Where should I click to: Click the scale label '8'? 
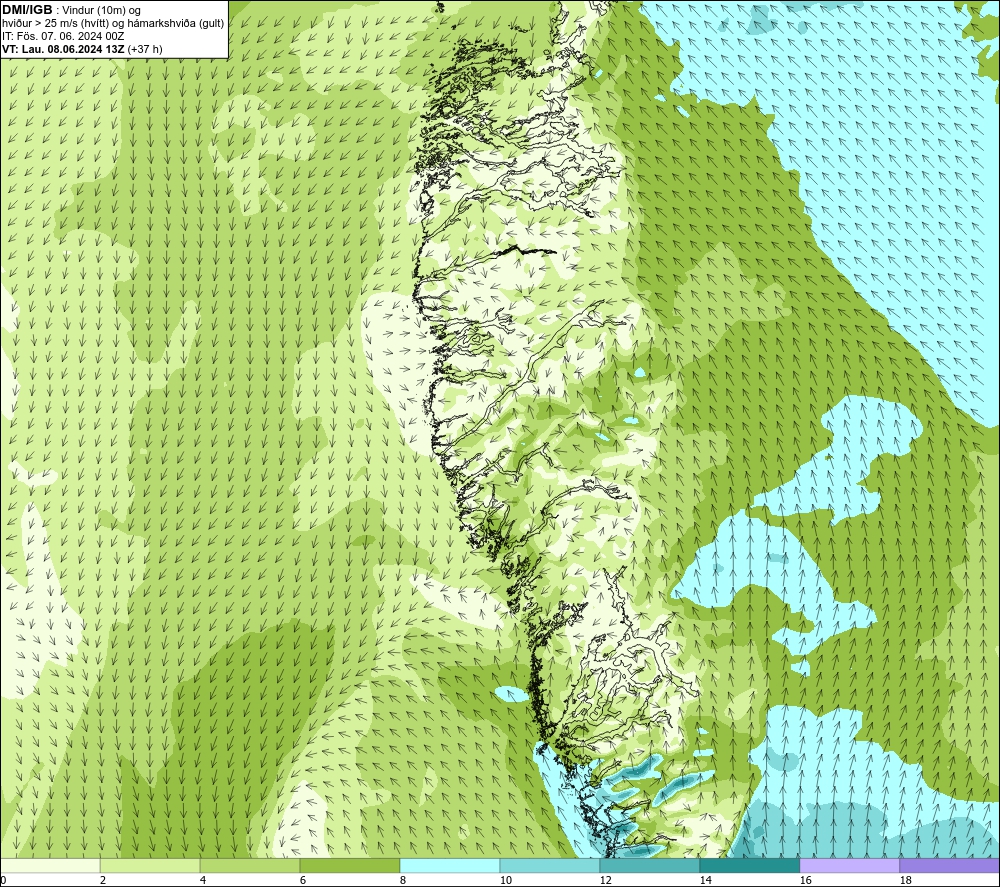tap(403, 880)
